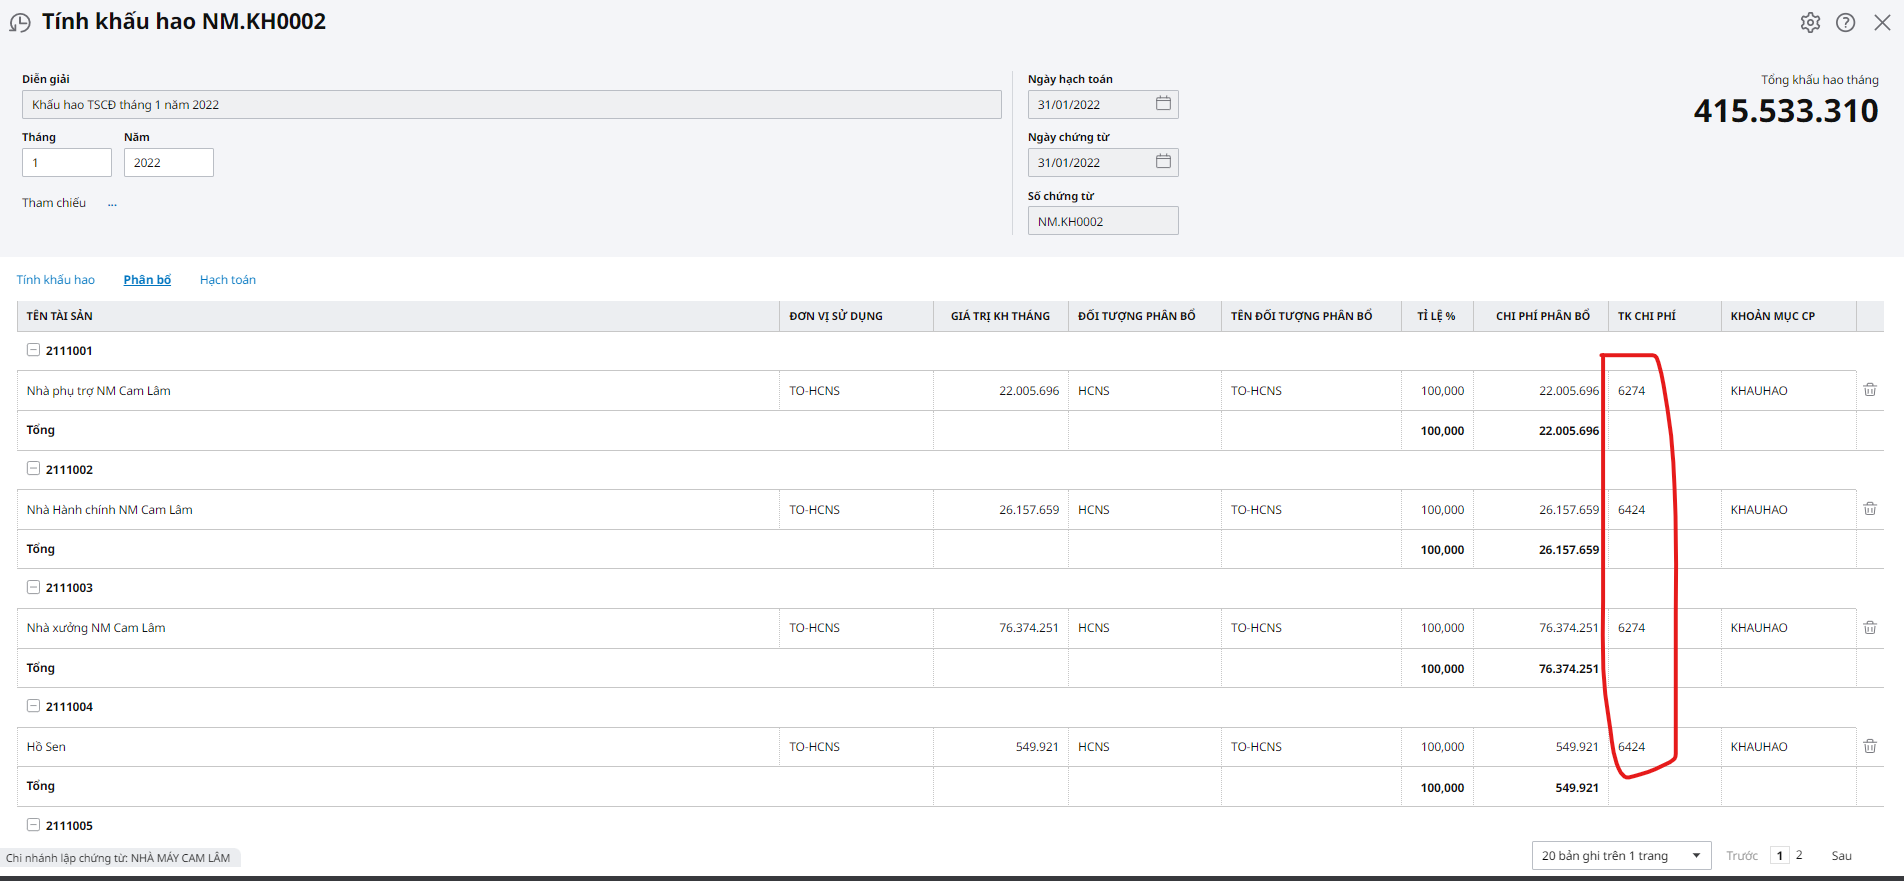Screen dimensions: 1904x881
Task: Collapse group 2111005
Action: click(x=34, y=825)
